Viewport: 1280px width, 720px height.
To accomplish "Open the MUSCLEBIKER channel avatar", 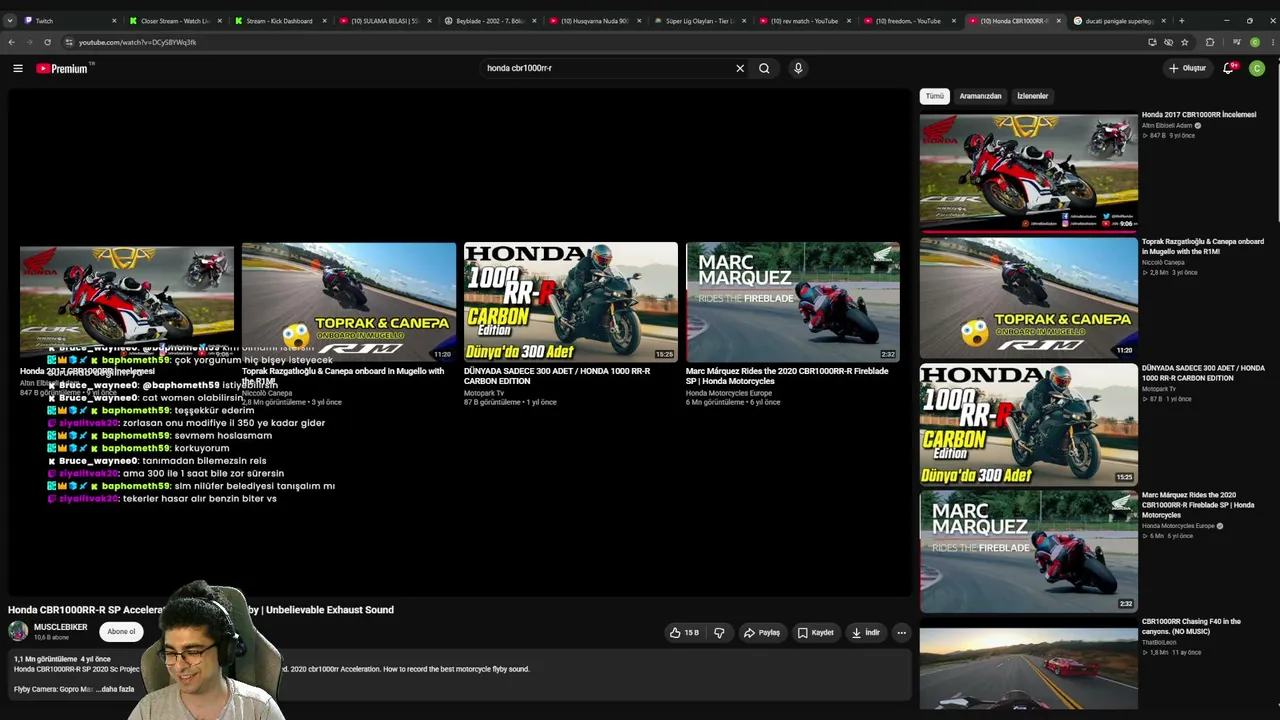I will click(x=18, y=631).
